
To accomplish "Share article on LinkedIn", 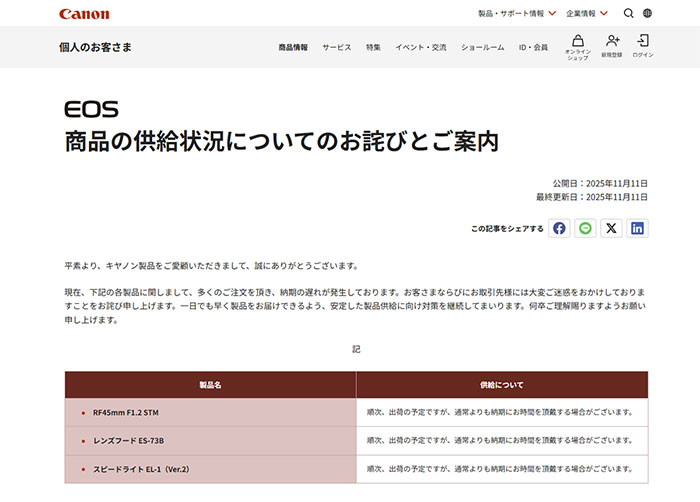I will coord(637,228).
